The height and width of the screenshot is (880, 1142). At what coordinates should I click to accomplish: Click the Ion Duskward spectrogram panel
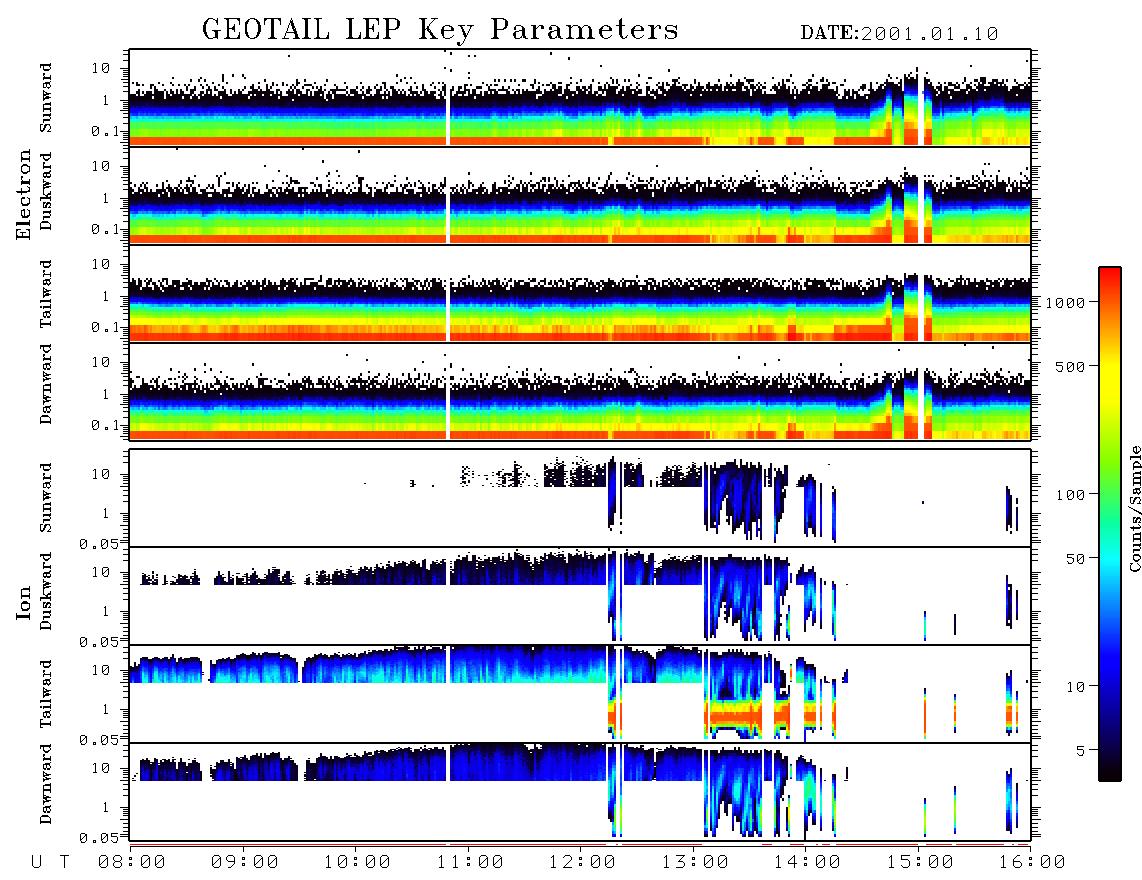(580, 596)
